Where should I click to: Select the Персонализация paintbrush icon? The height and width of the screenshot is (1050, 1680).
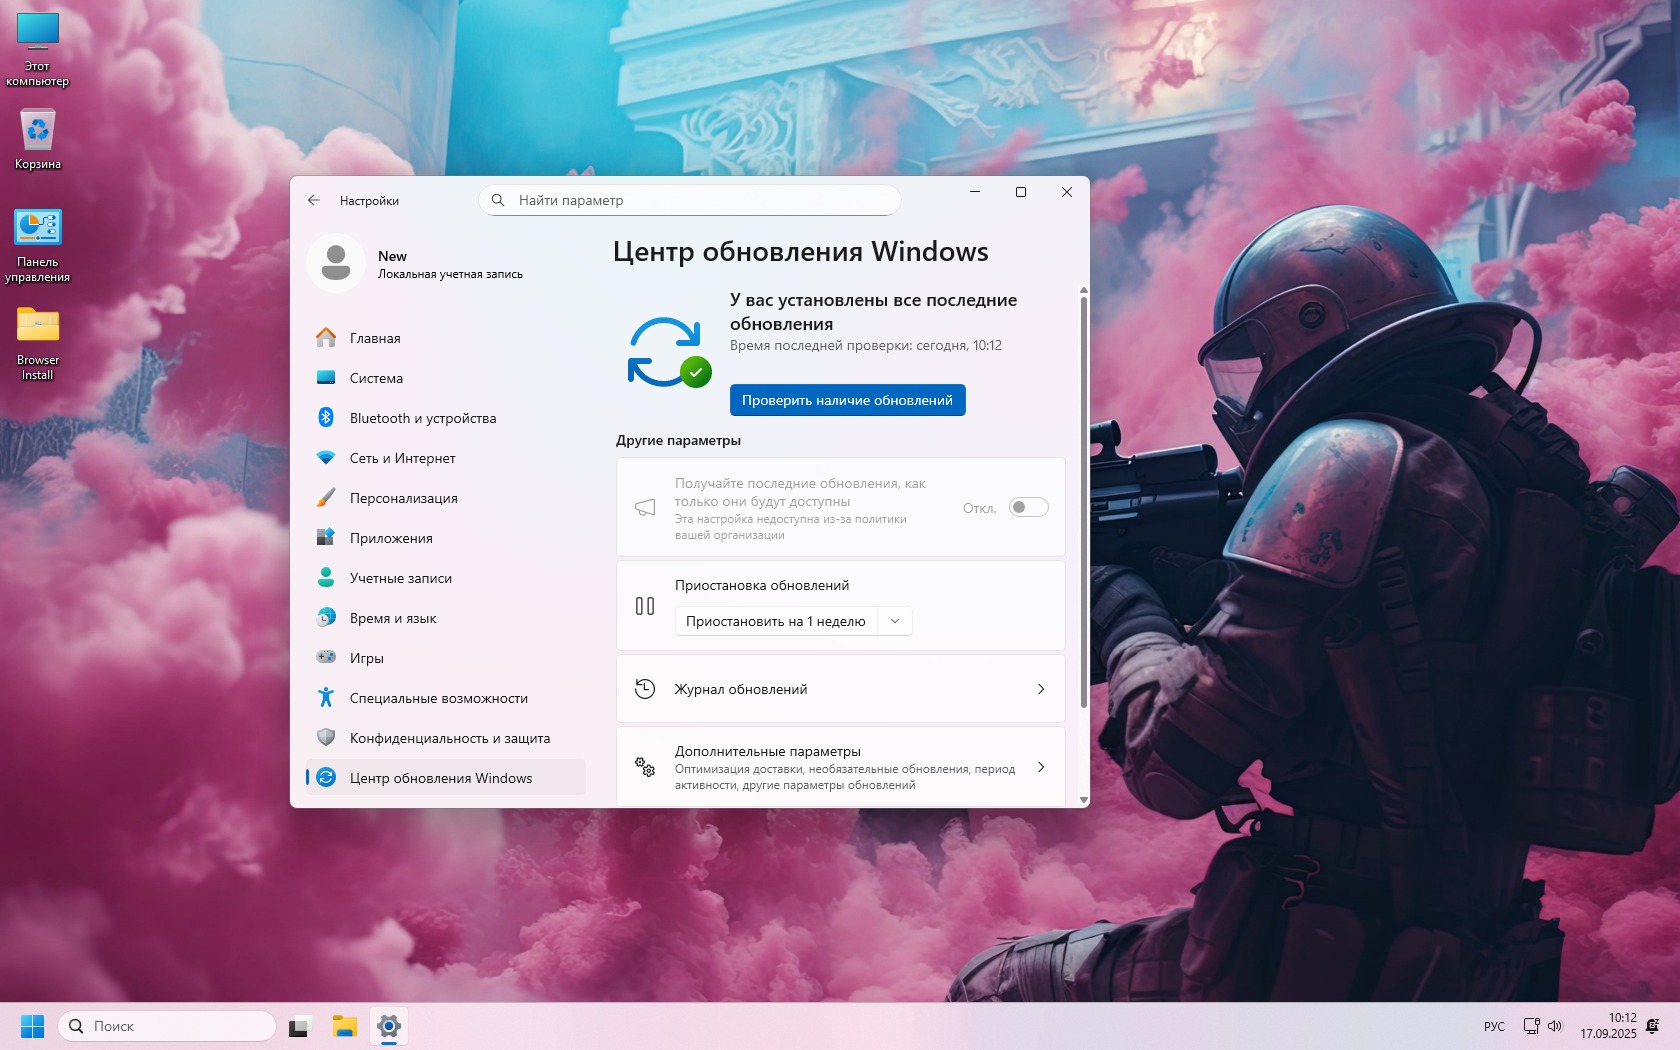pyautogui.click(x=326, y=498)
